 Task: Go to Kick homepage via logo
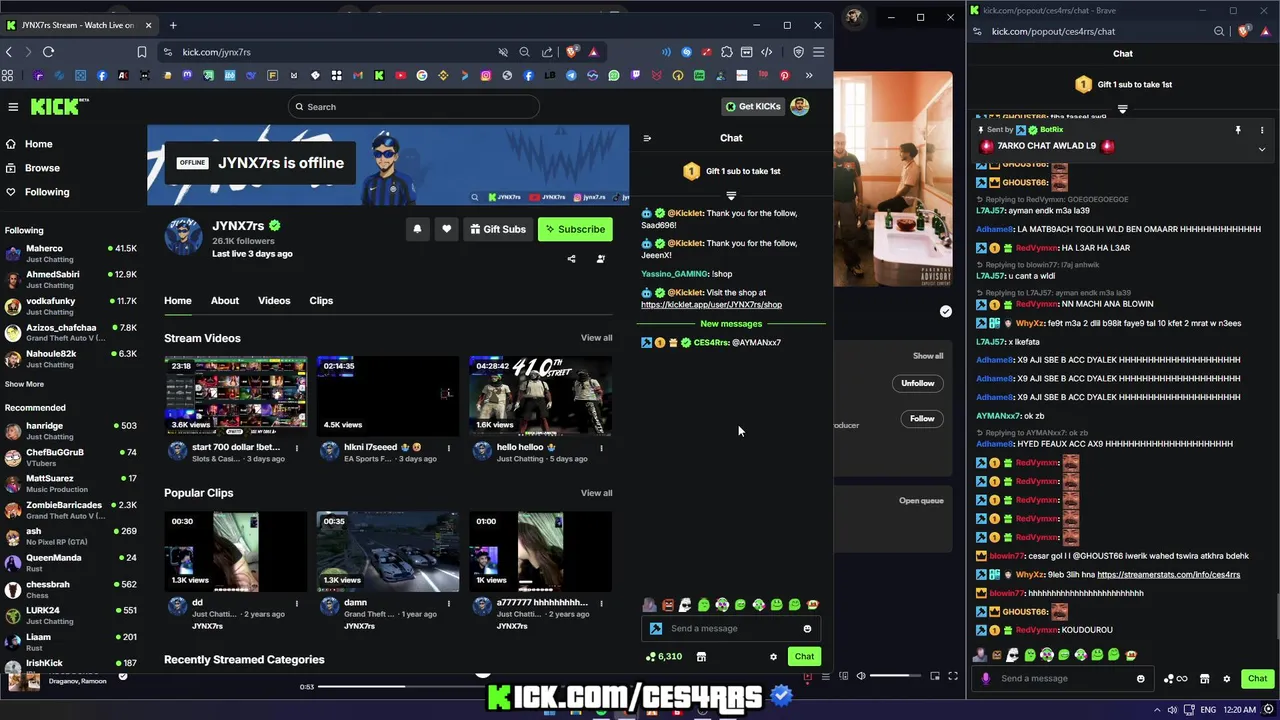tap(60, 107)
